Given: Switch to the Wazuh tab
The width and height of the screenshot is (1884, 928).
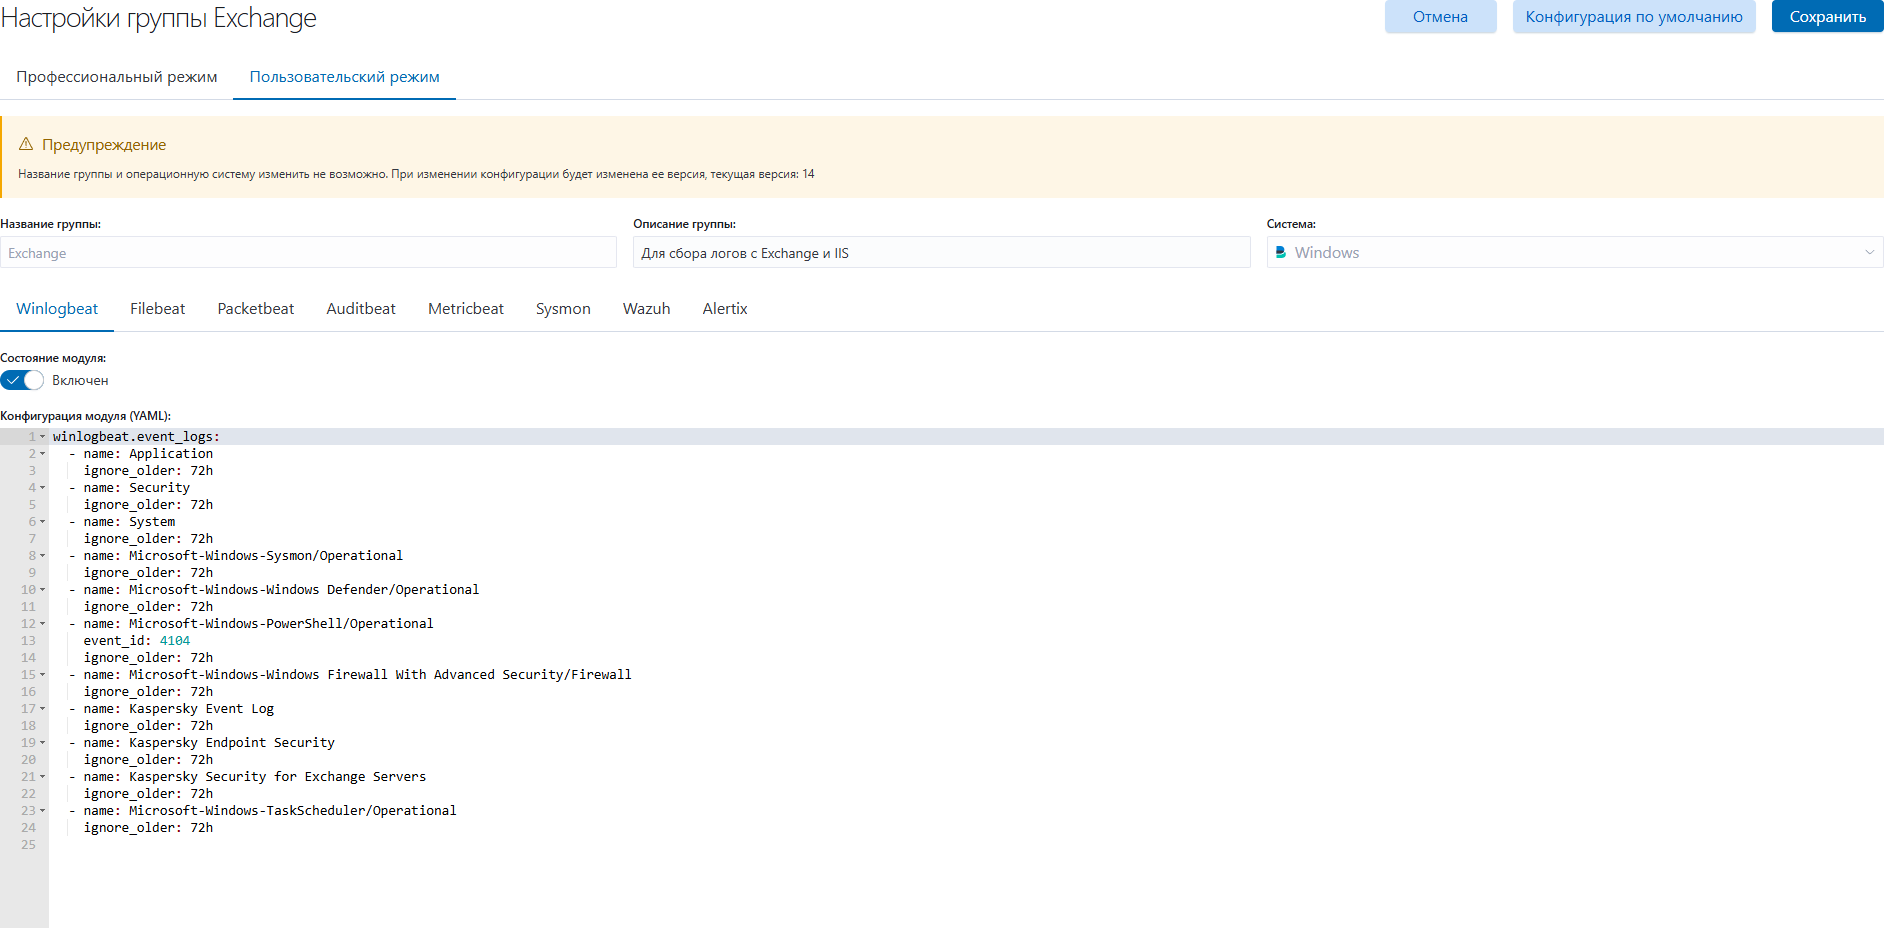Looking at the screenshot, I should coord(647,309).
